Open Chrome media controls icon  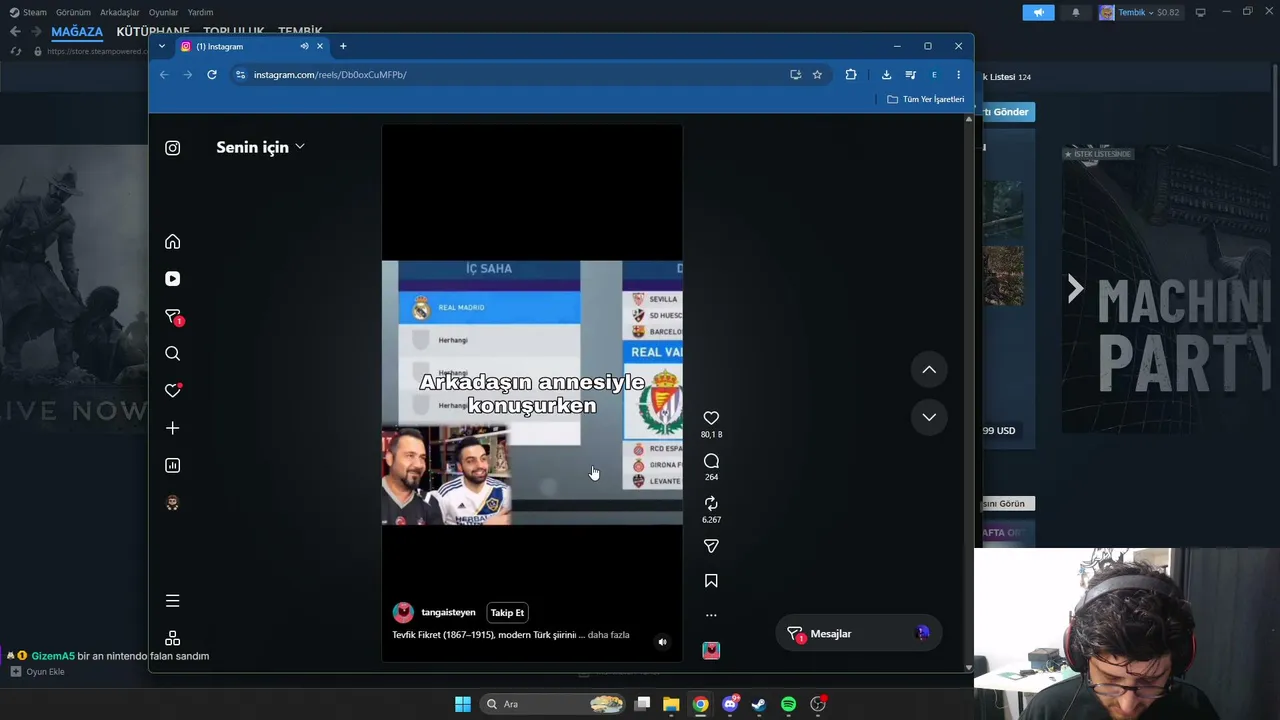point(910,75)
